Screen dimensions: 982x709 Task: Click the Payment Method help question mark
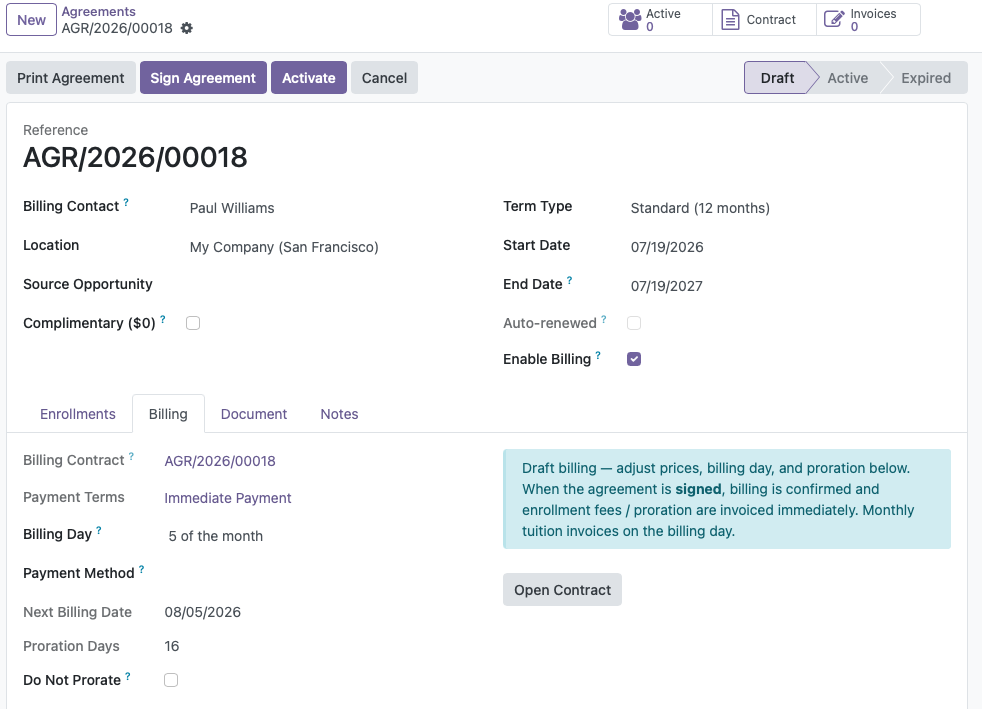tap(142, 569)
